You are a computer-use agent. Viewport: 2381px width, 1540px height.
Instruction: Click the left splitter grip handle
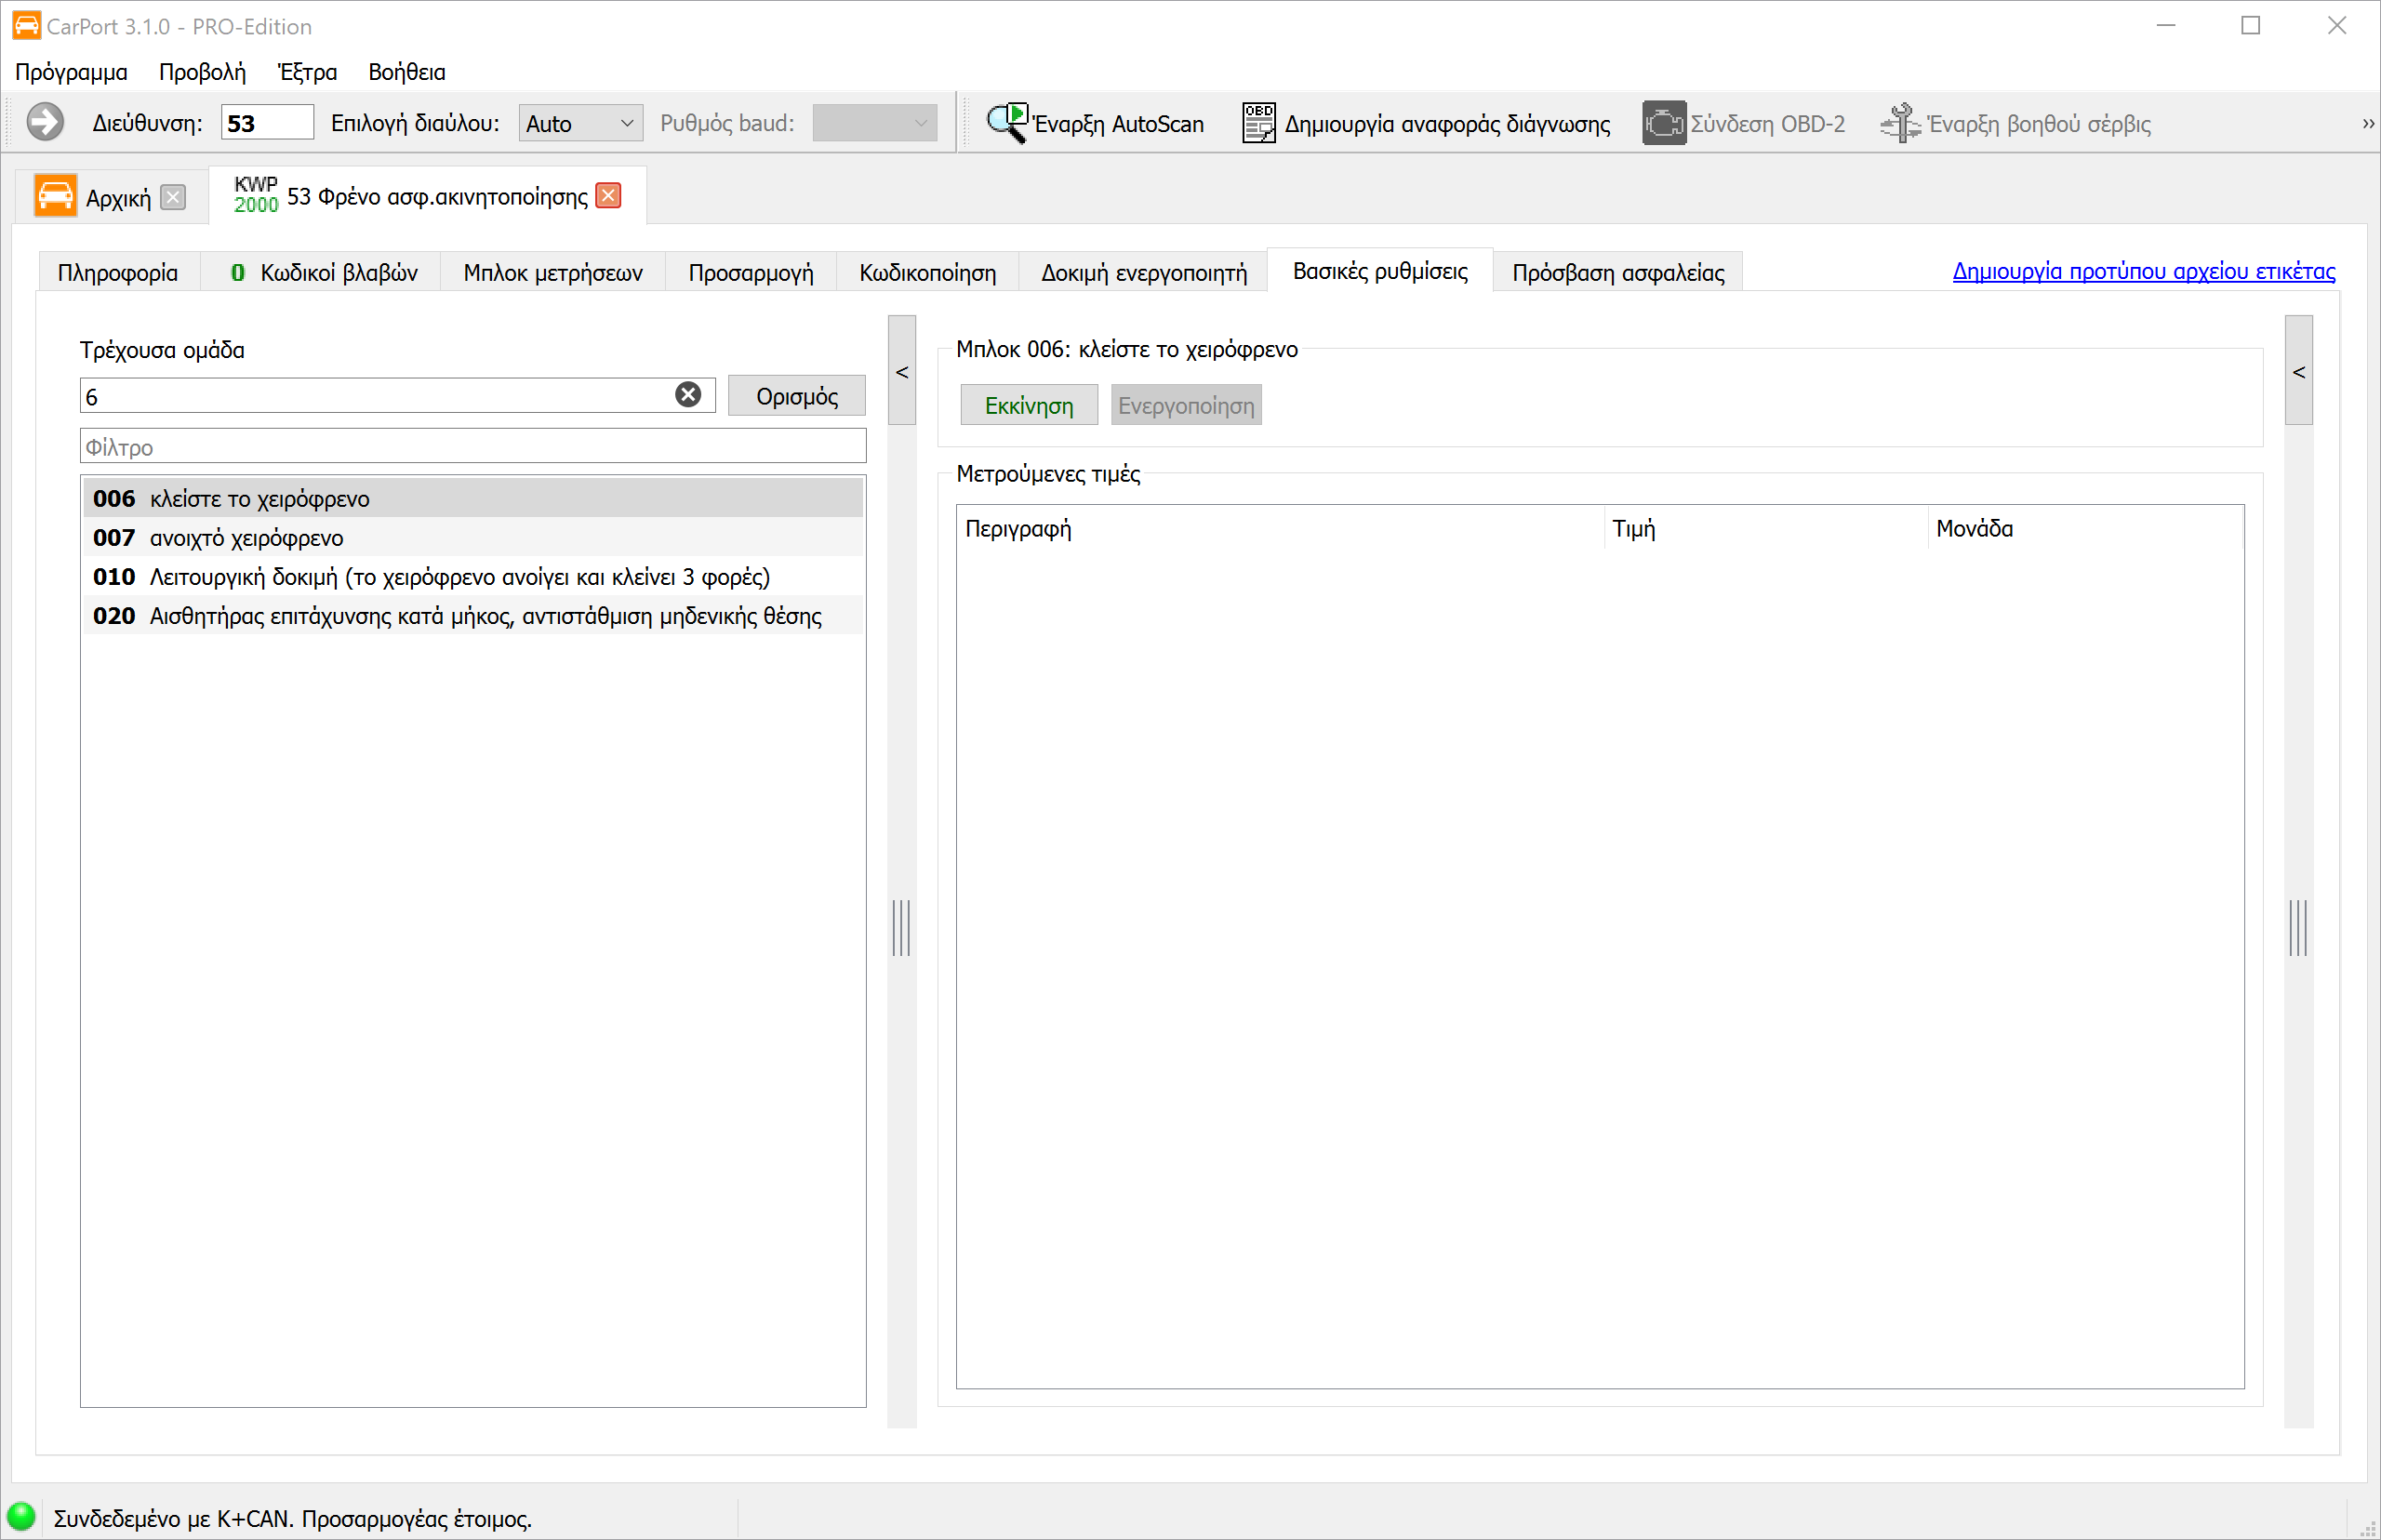coord(901,927)
